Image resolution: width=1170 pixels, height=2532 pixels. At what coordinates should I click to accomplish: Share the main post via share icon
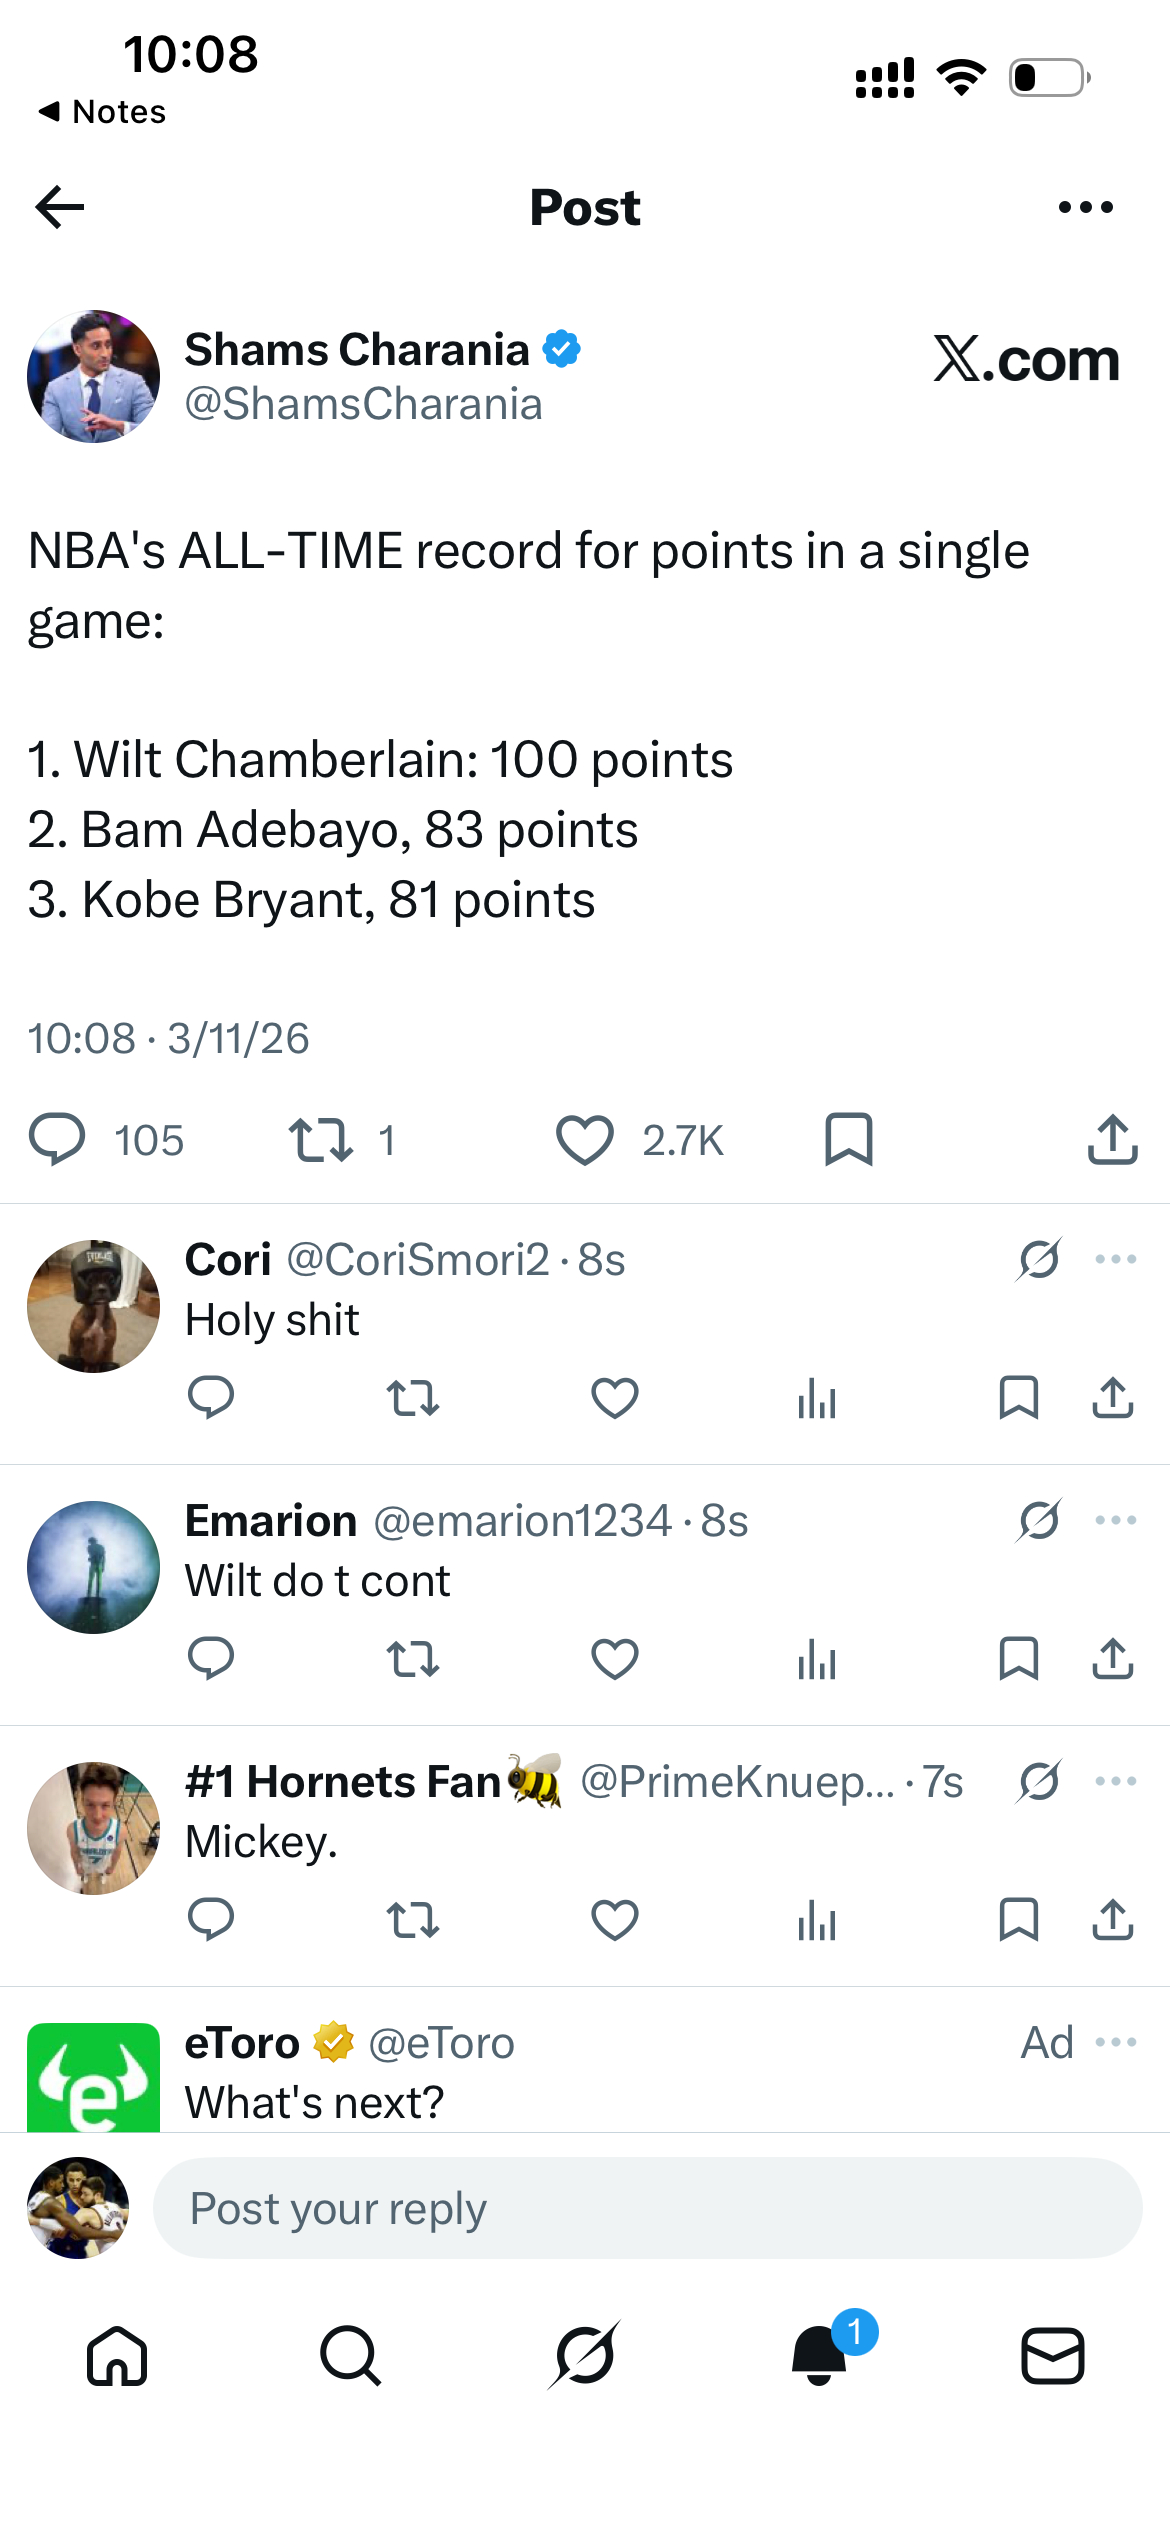1112,1139
